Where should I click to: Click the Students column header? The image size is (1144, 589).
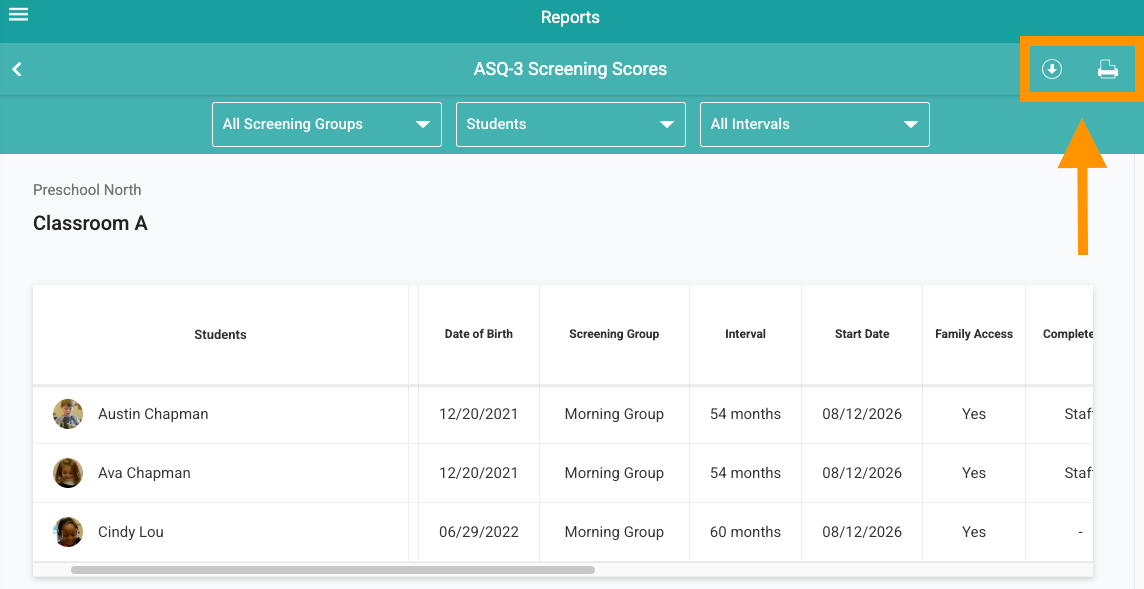220,334
